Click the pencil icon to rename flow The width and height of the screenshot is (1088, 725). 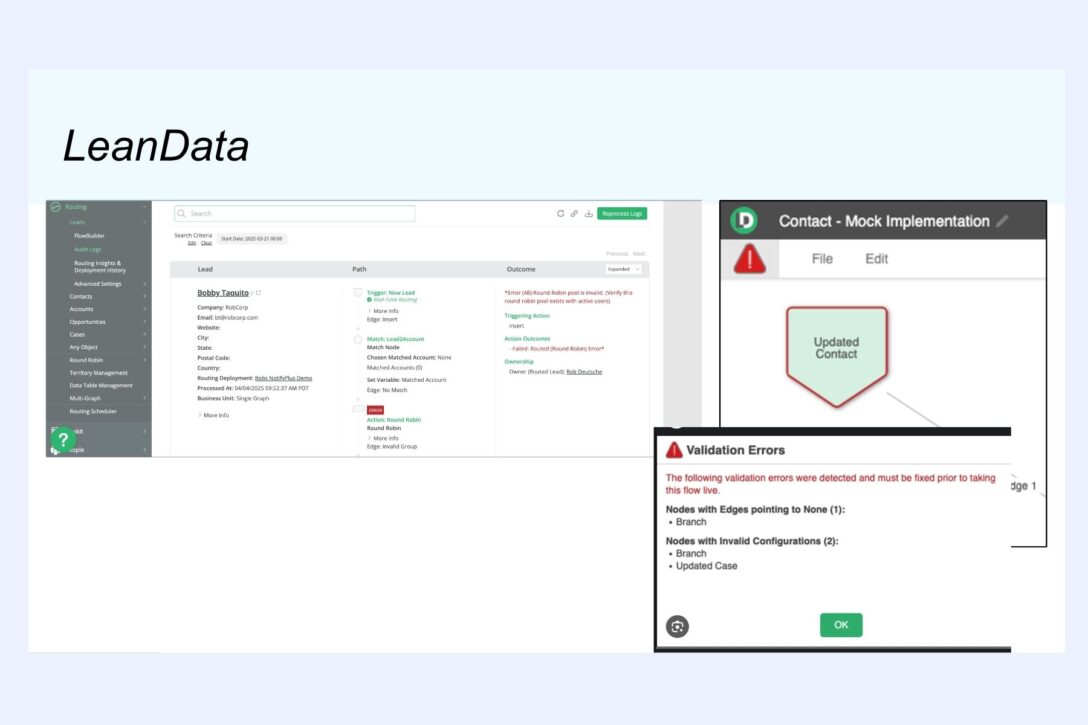(x=1002, y=221)
